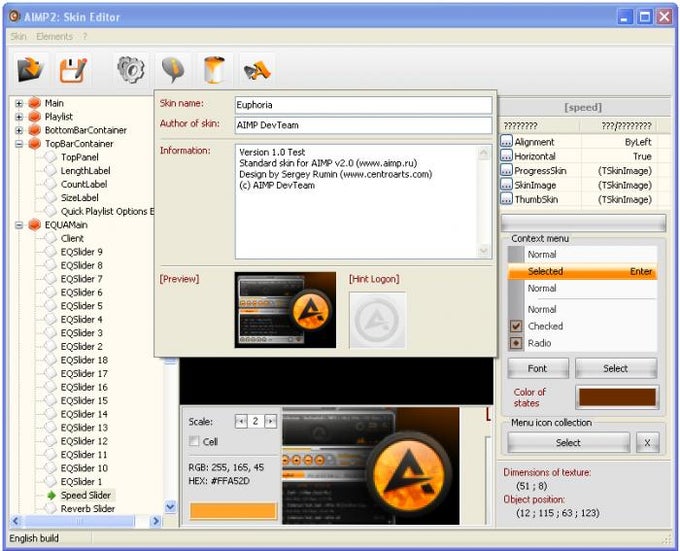Click the Selected item in context menu preview
The width and height of the screenshot is (680, 551).
coord(582,271)
